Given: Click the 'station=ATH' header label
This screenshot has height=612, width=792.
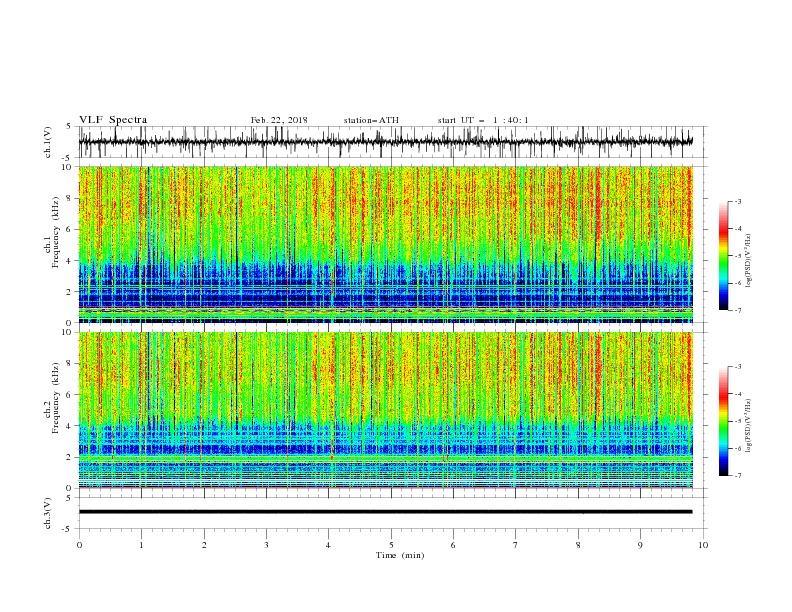Looking at the screenshot, I should pyautogui.click(x=371, y=120).
